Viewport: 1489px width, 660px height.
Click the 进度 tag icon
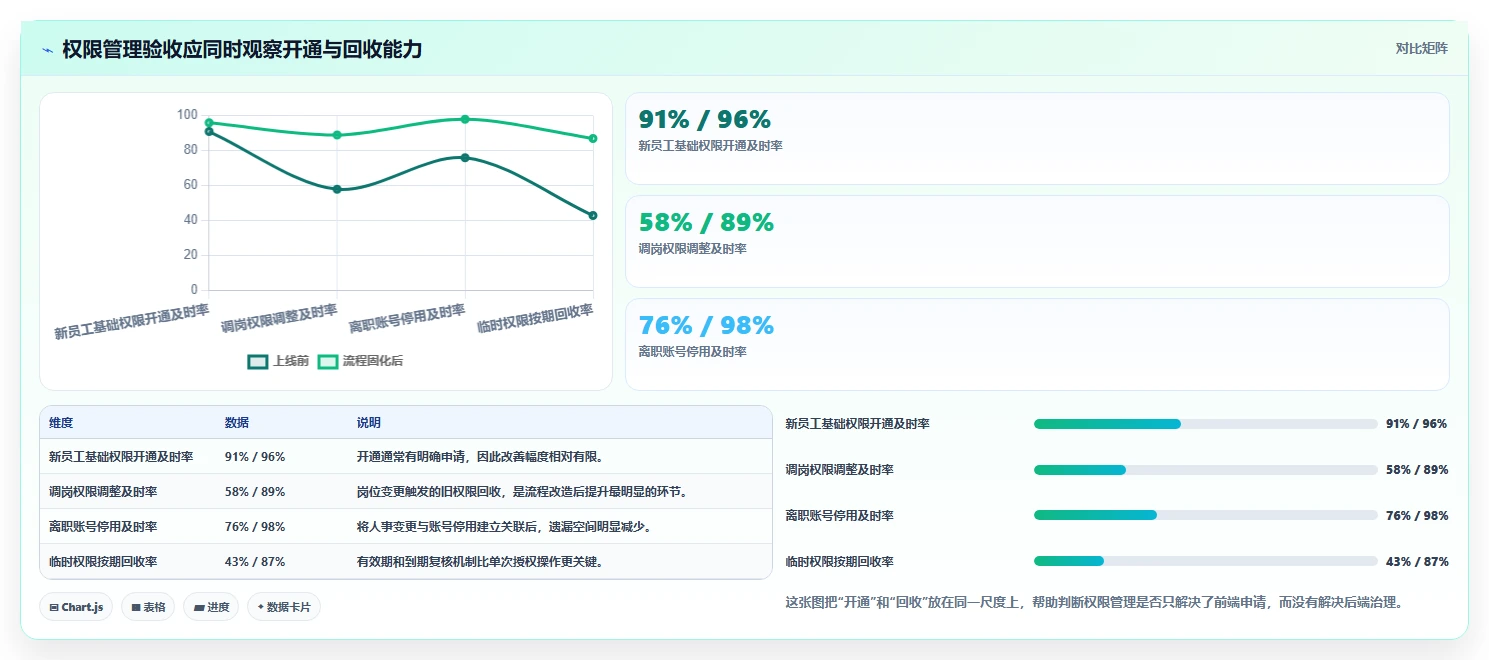click(198, 607)
